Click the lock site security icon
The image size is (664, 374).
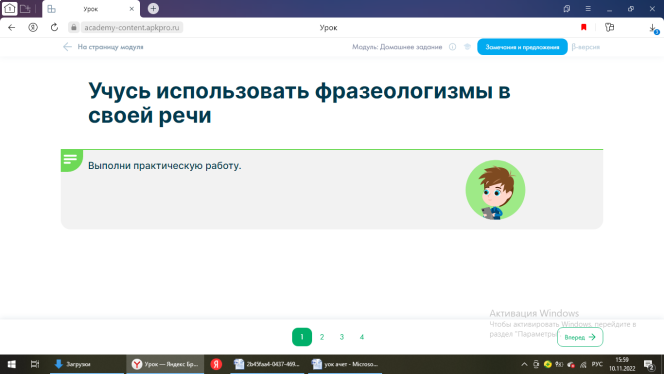(x=74, y=28)
